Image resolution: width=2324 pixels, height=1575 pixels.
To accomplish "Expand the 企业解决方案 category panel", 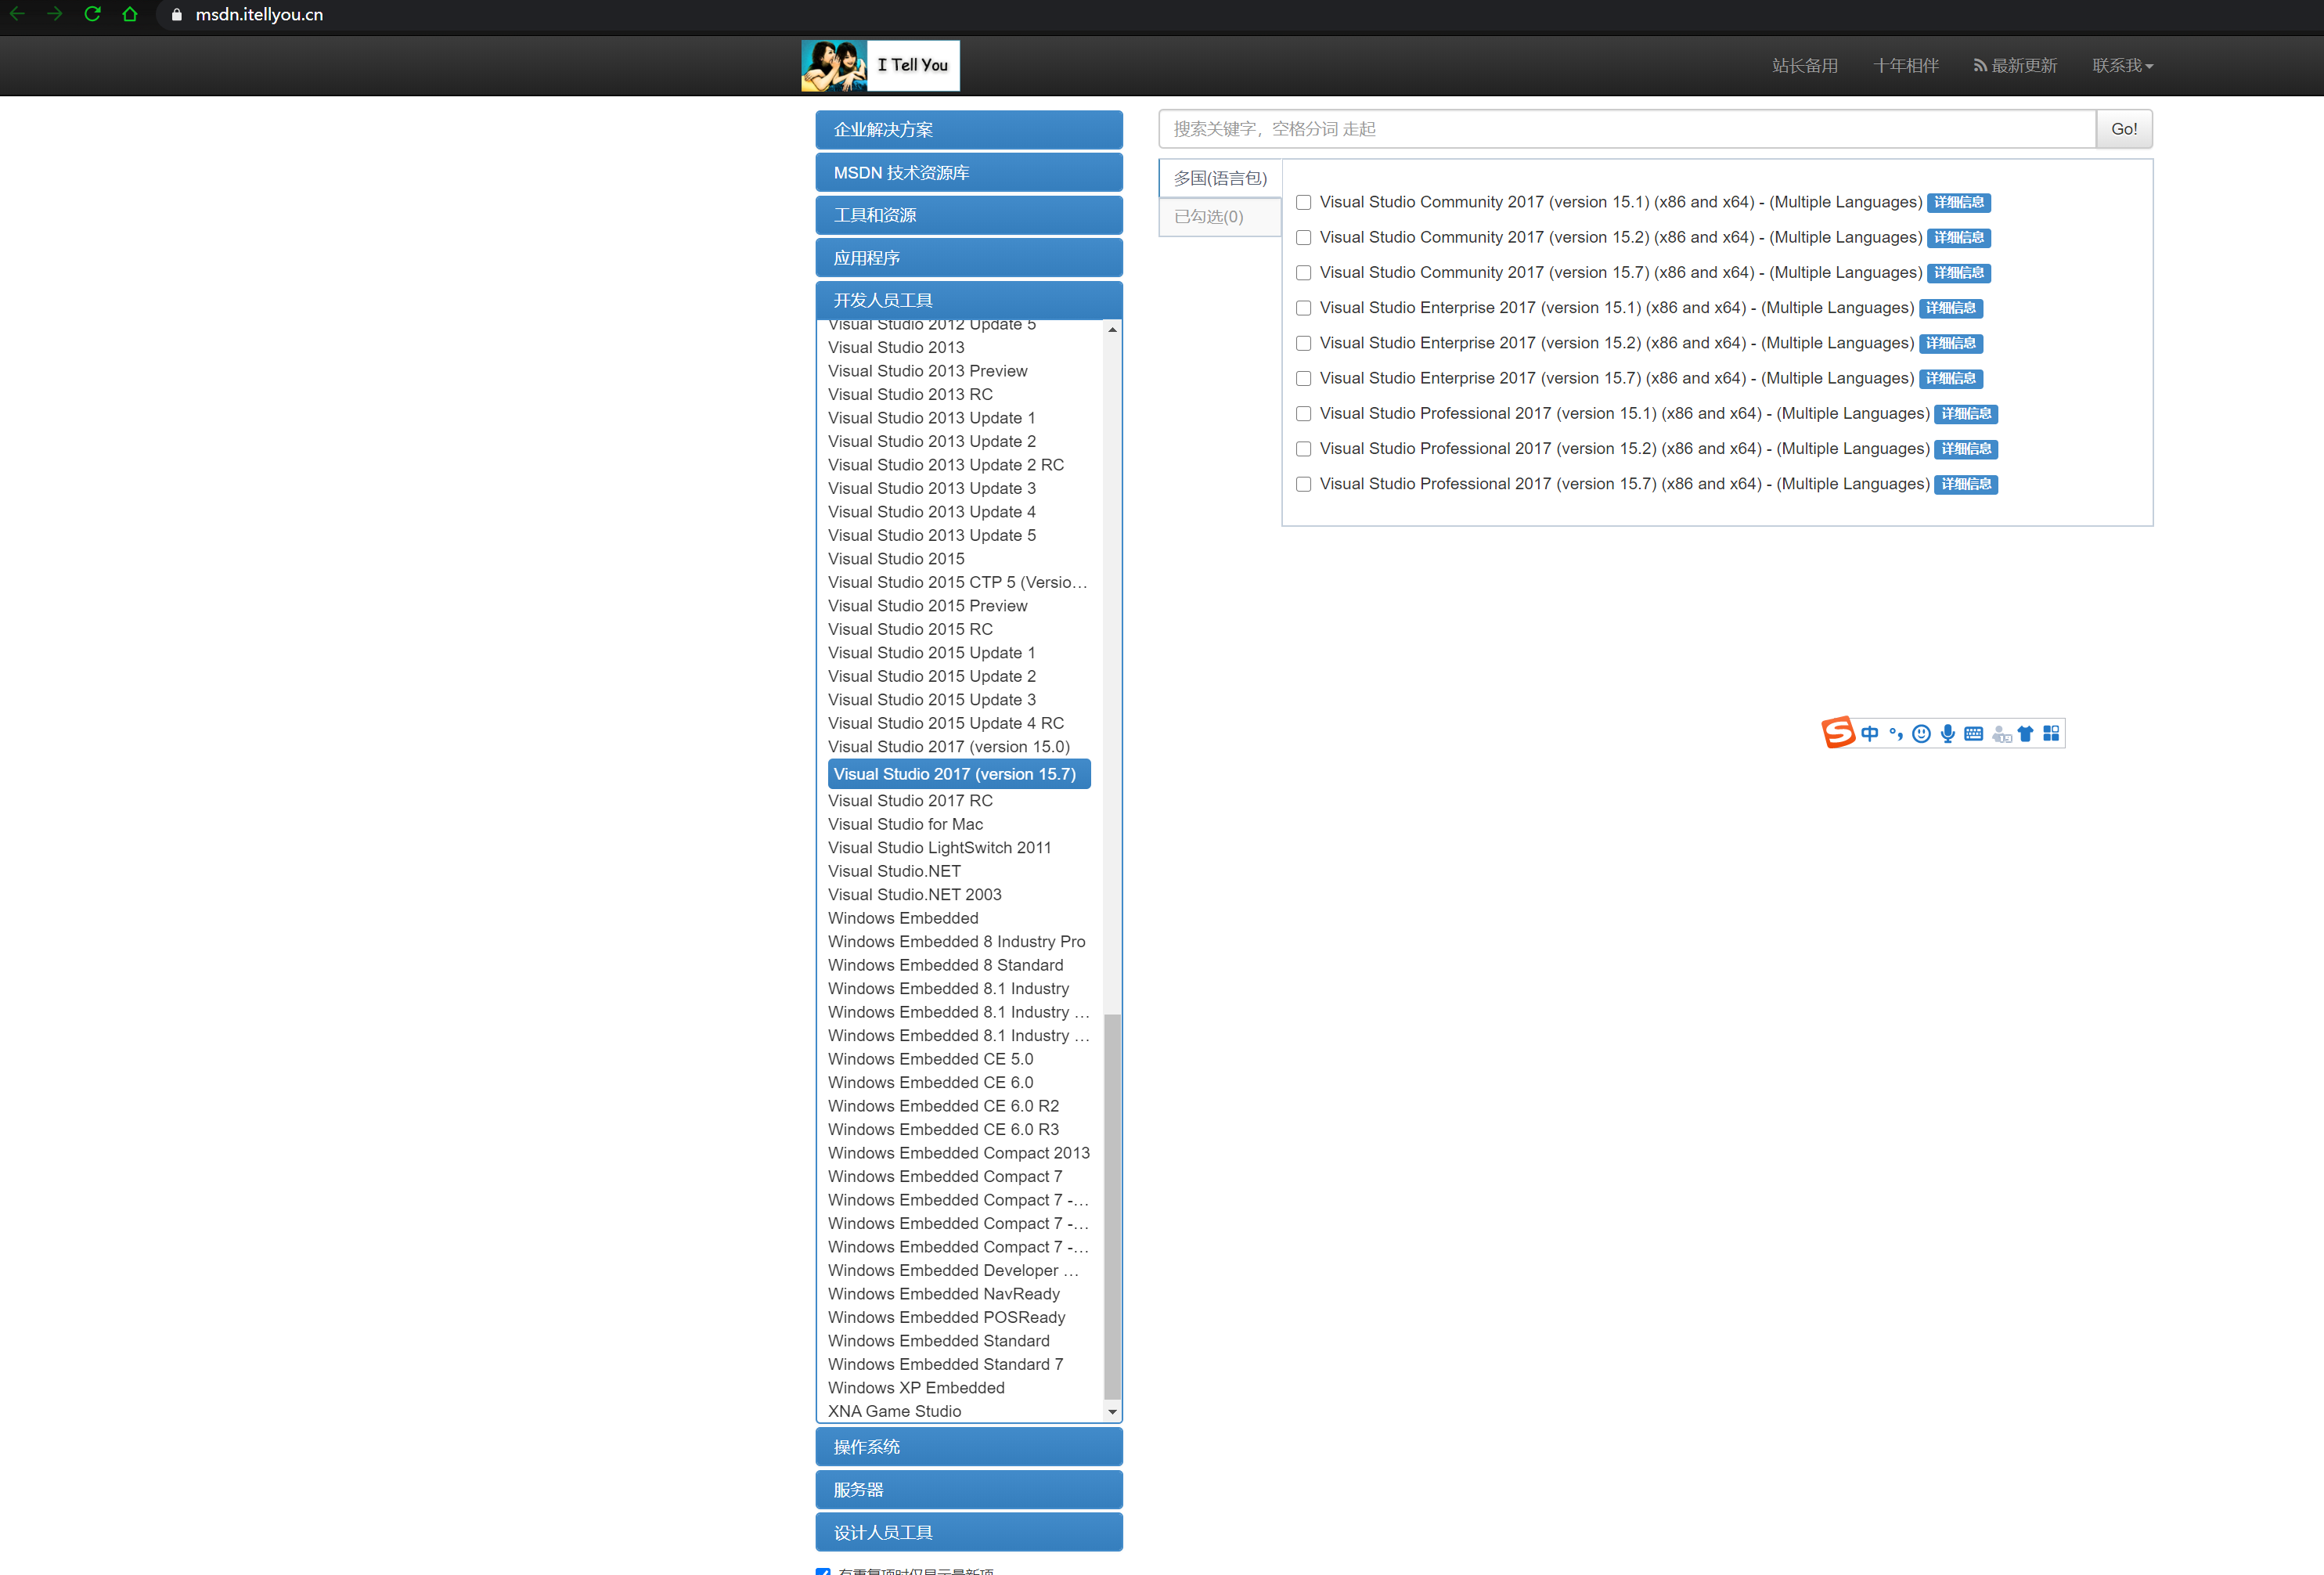I will [x=968, y=130].
